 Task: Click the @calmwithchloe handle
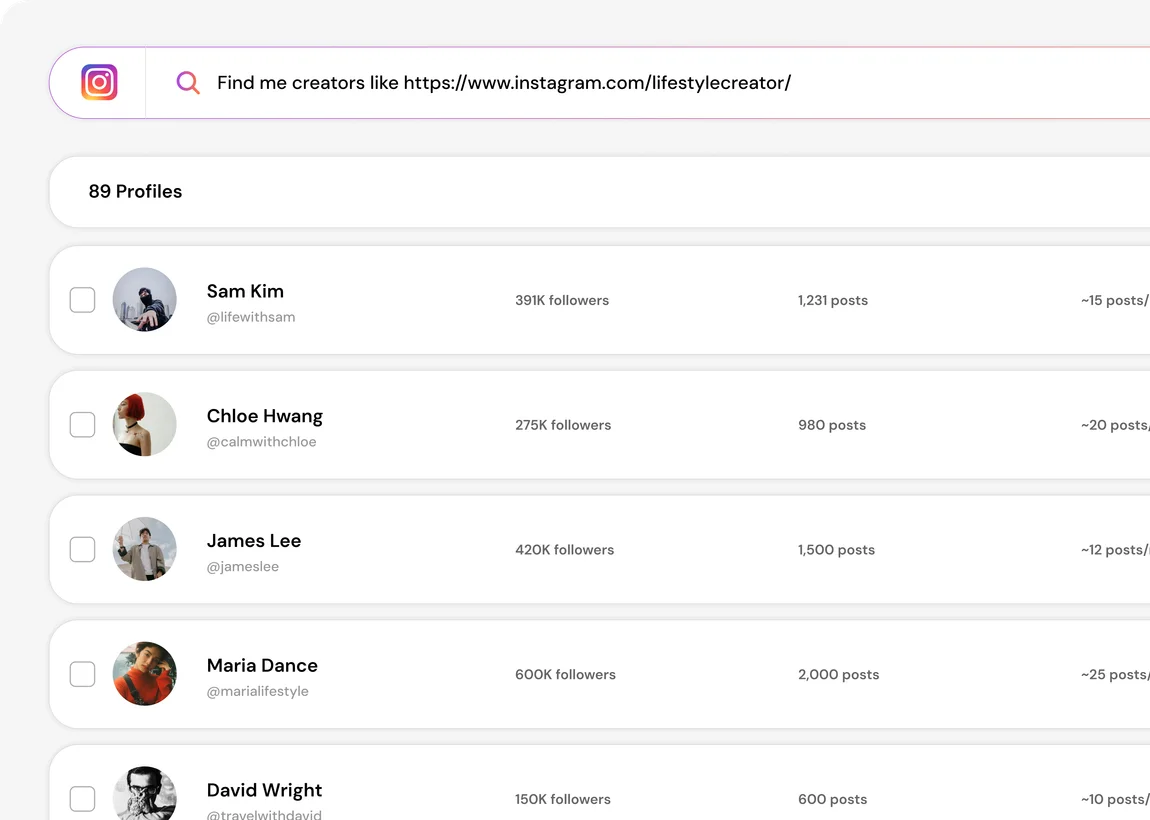pos(261,442)
